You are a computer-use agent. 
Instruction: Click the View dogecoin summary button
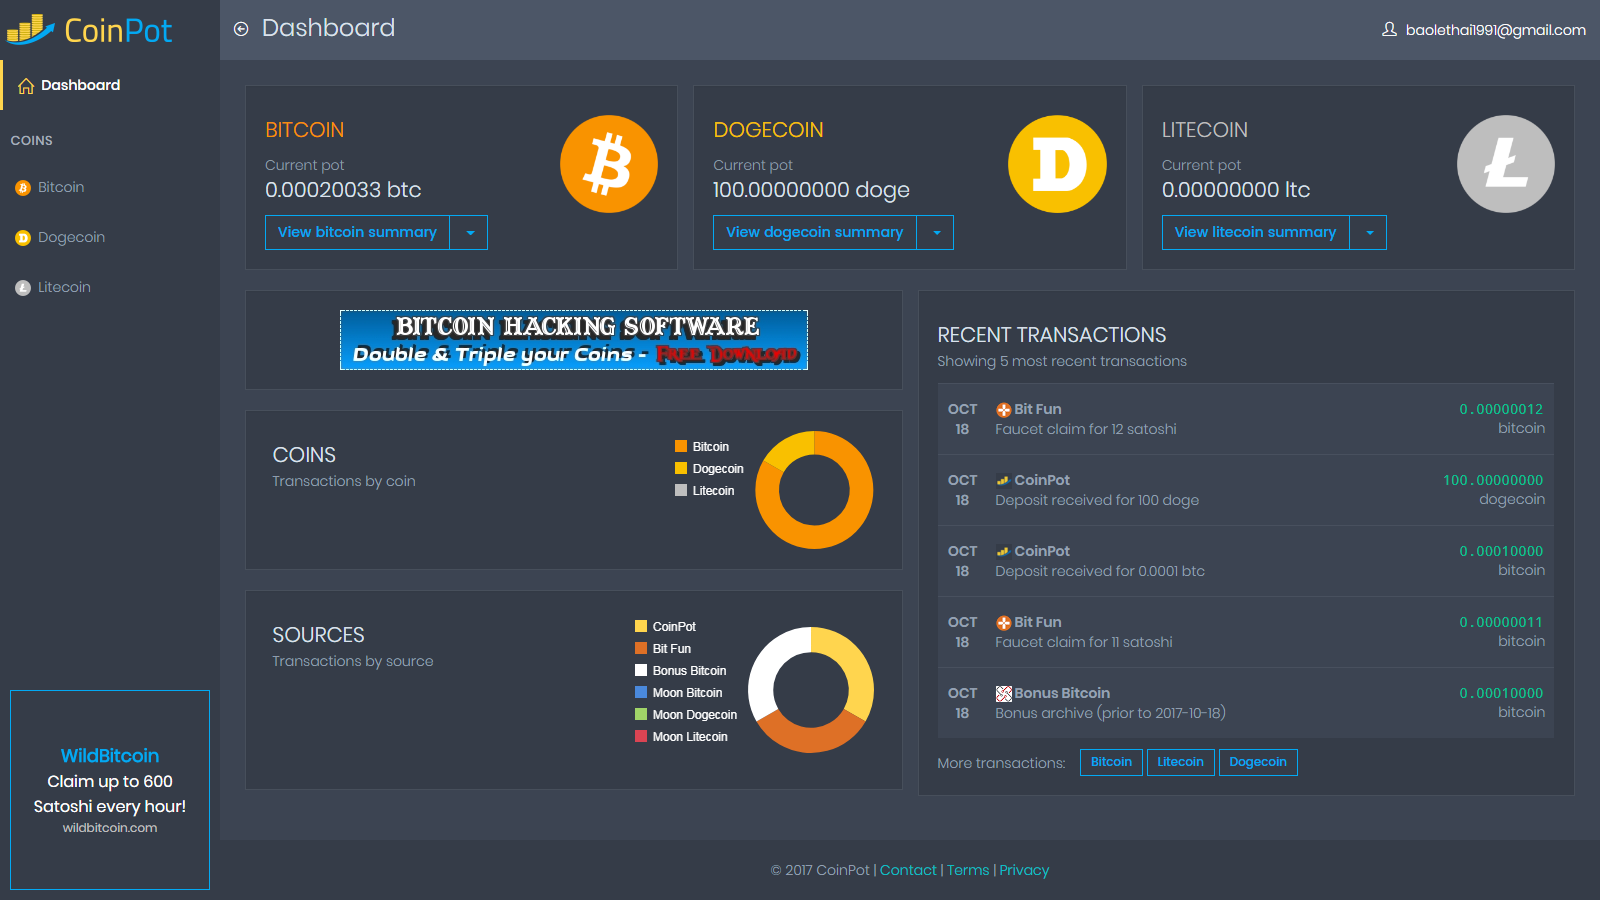[x=815, y=233]
